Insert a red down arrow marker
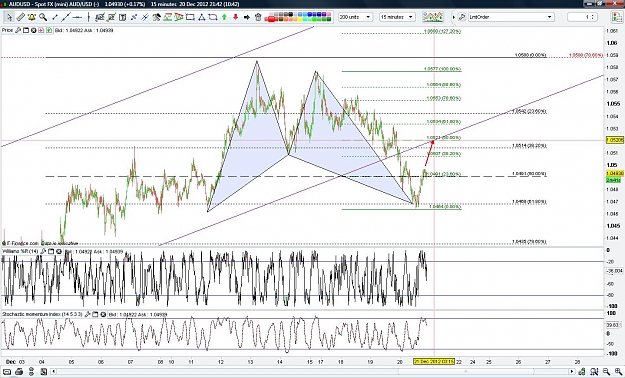 click(x=235, y=17)
